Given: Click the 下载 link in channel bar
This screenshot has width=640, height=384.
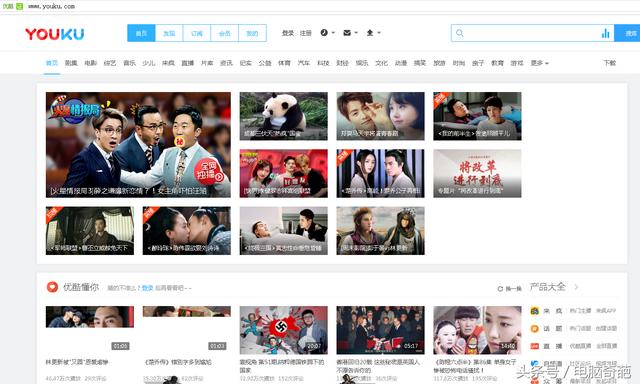Looking at the screenshot, I should point(610,63).
